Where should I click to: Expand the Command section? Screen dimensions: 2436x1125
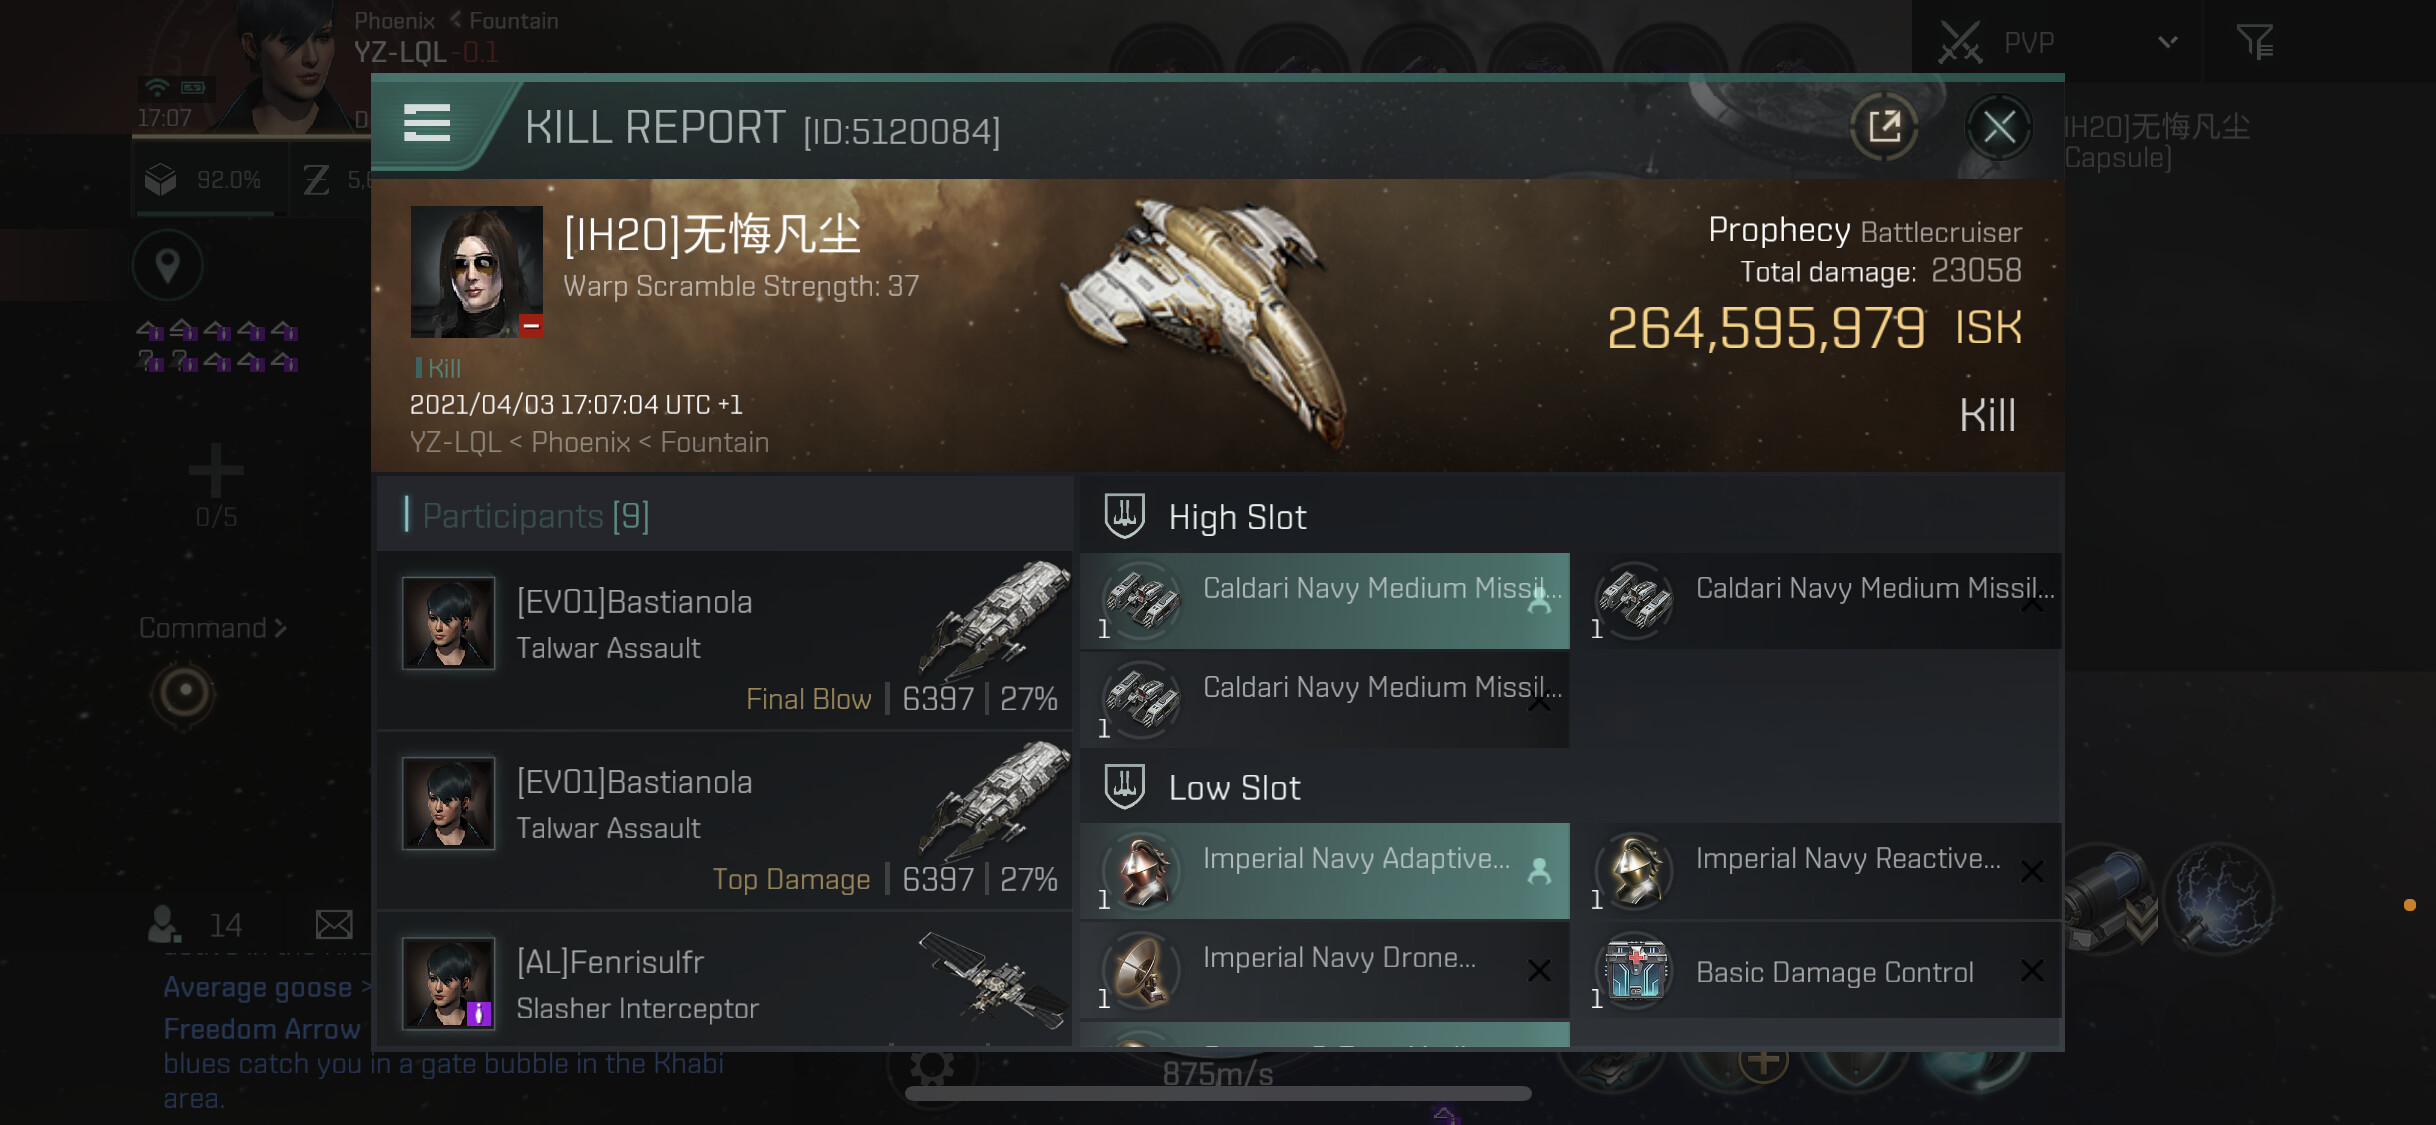click(213, 628)
